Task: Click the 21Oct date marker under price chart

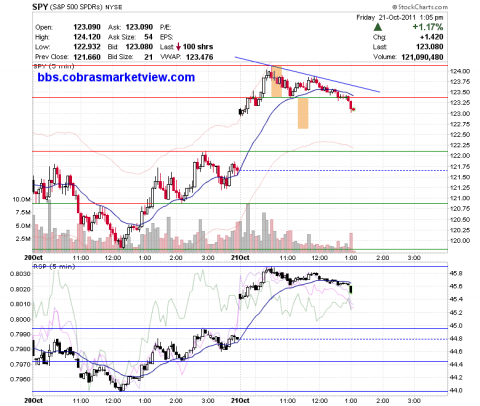Action: (x=240, y=258)
